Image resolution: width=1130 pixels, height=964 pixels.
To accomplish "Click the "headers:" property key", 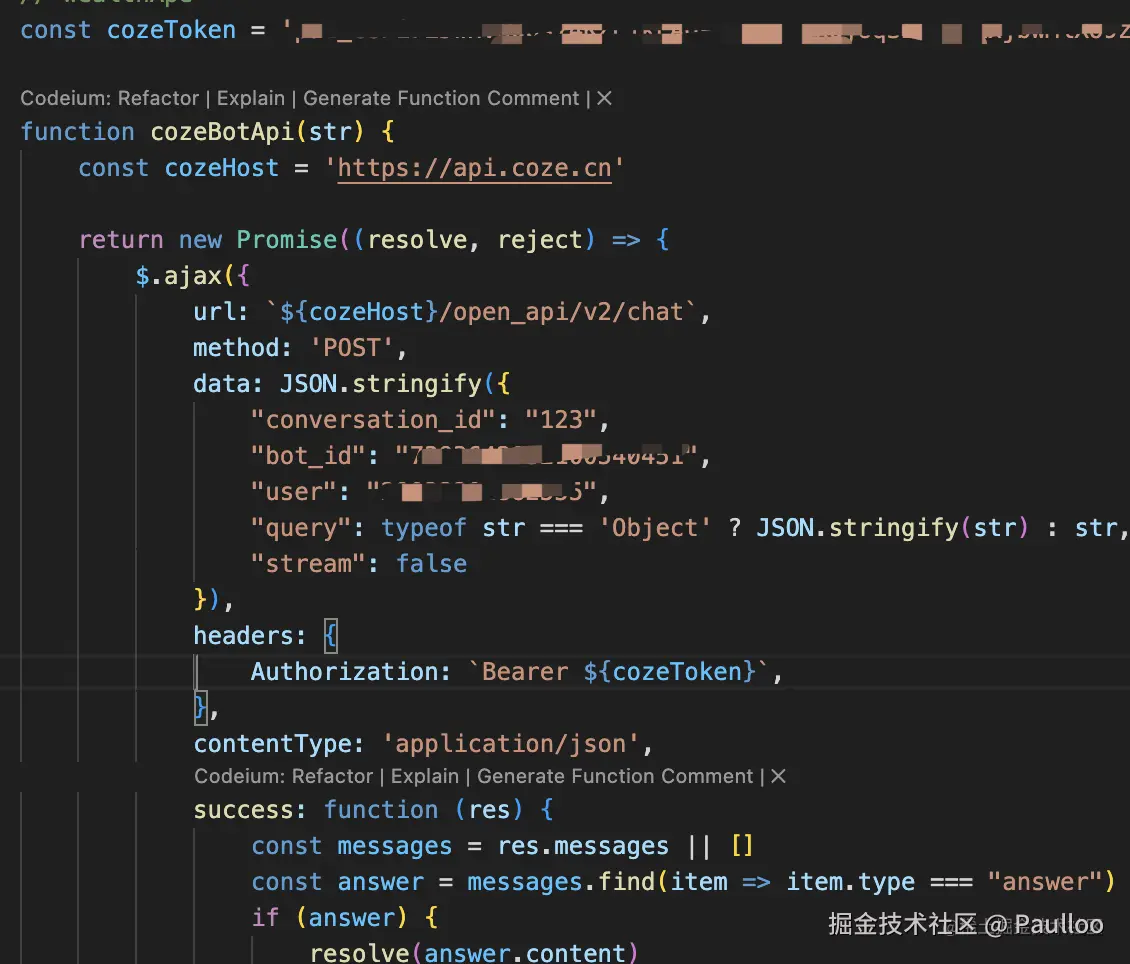I will pyautogui.click(x=249, y=635).
